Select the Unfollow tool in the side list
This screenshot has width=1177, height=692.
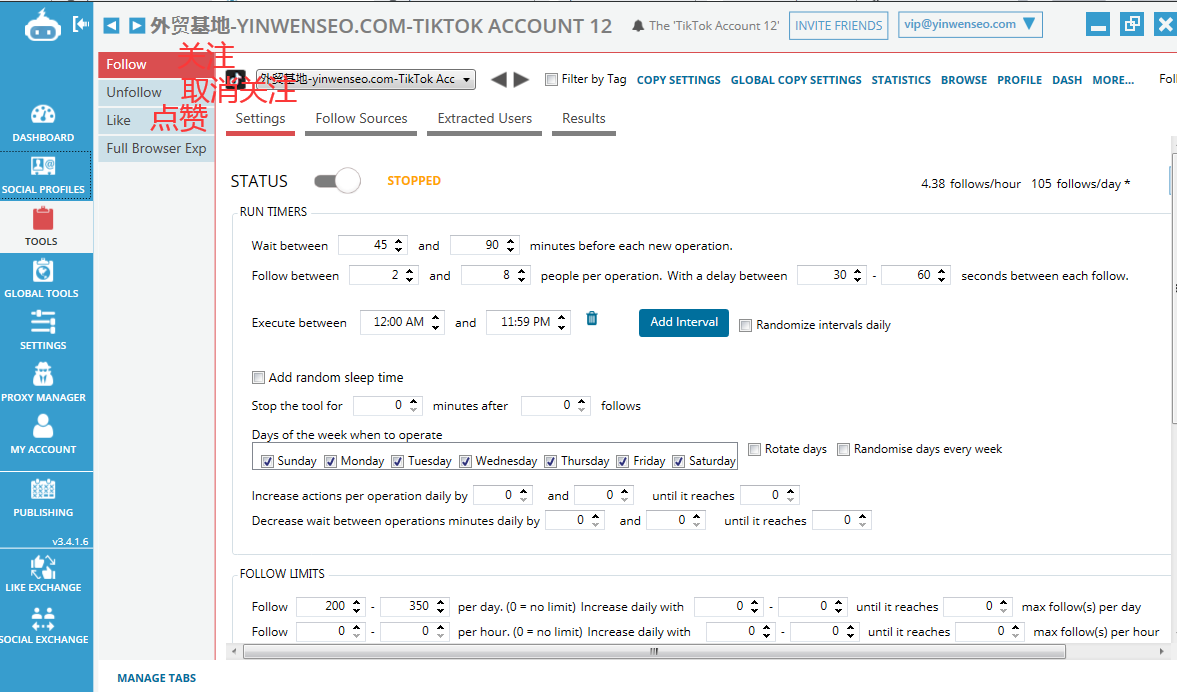click(x=135, y=92)
